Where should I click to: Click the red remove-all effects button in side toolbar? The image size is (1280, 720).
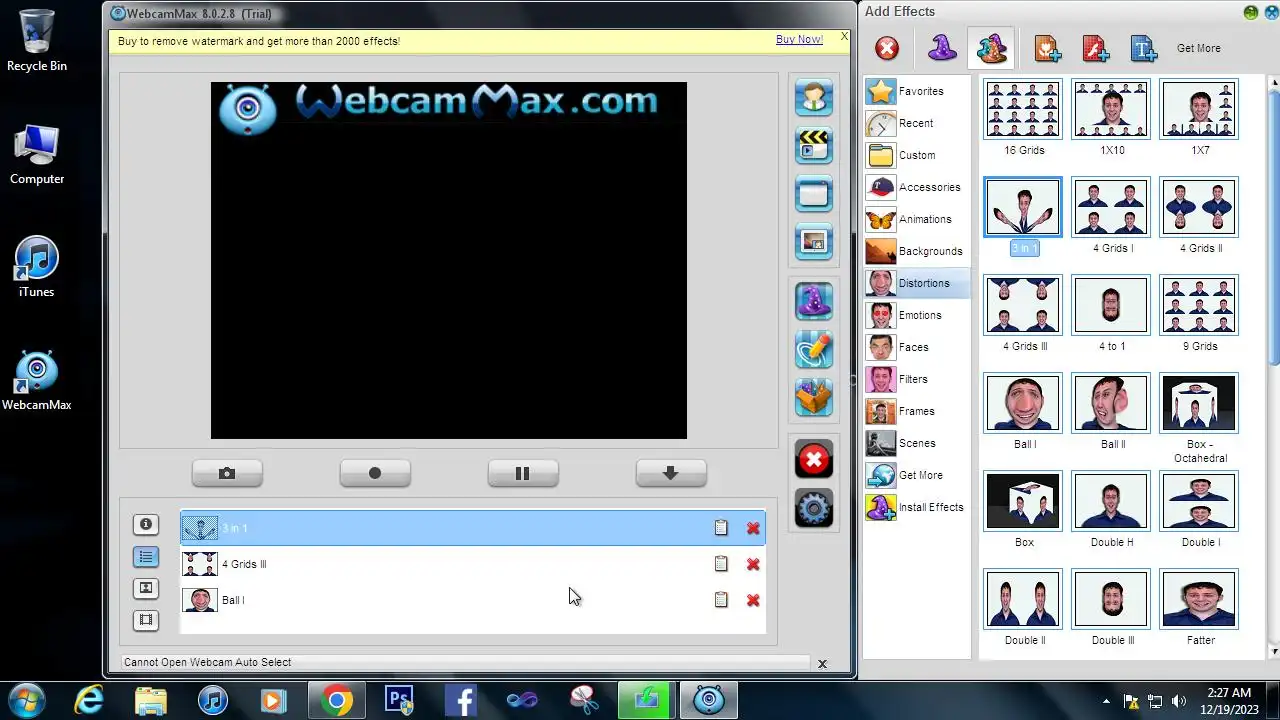814,460
